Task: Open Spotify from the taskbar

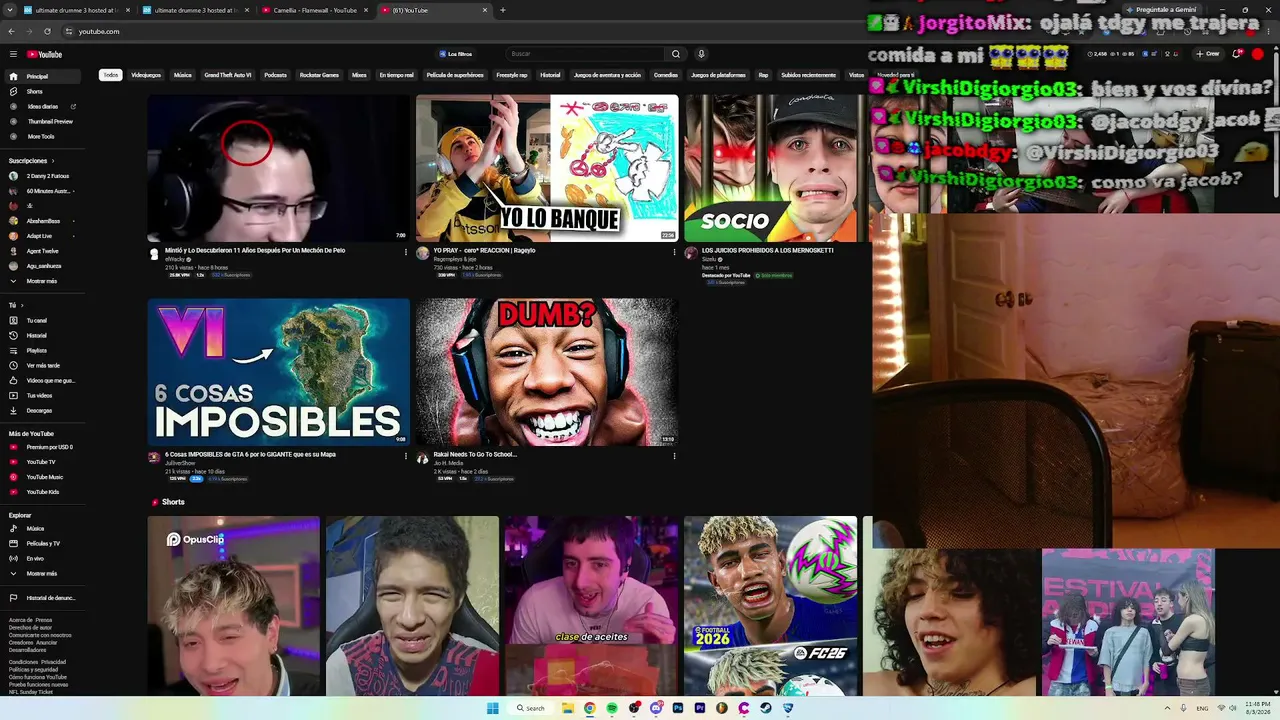Action: pos(612,708)
